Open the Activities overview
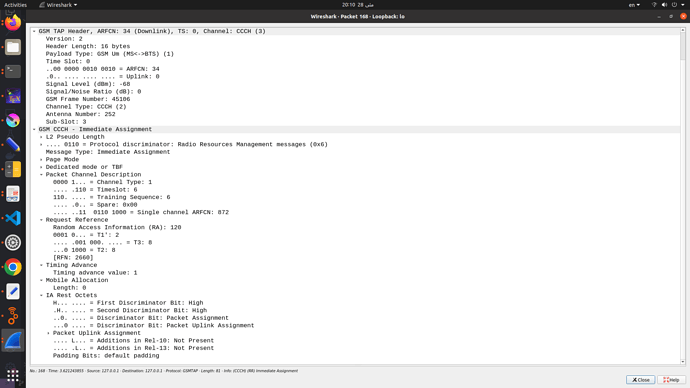Image resolution: width=690 pixels, height=388 pixels. pyautogui.click(x=15, y=5)
